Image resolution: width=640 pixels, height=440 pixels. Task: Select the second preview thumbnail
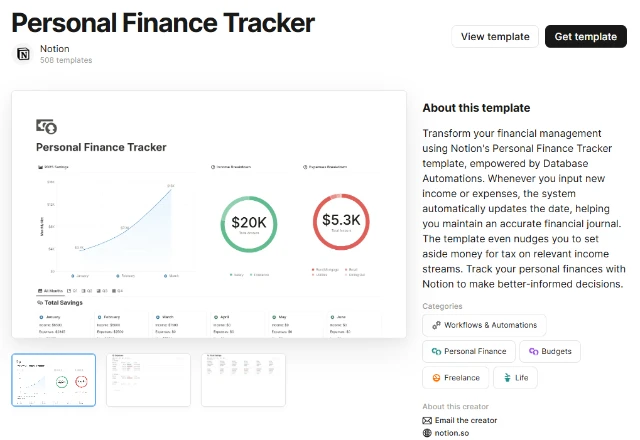point(148,380)
